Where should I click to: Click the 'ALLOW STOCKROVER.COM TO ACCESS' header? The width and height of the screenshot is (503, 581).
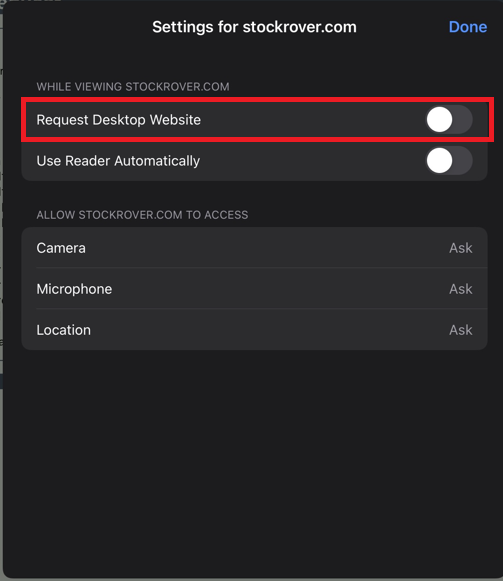(x=142, y=215)
